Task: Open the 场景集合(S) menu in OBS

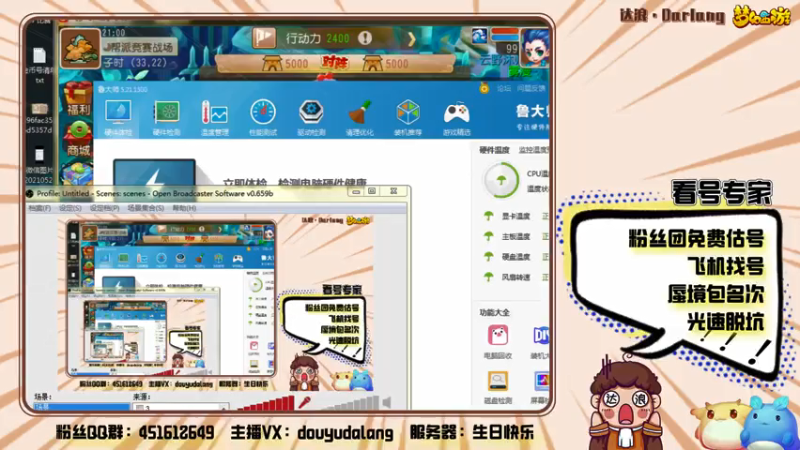Action: tap(145, 208)
